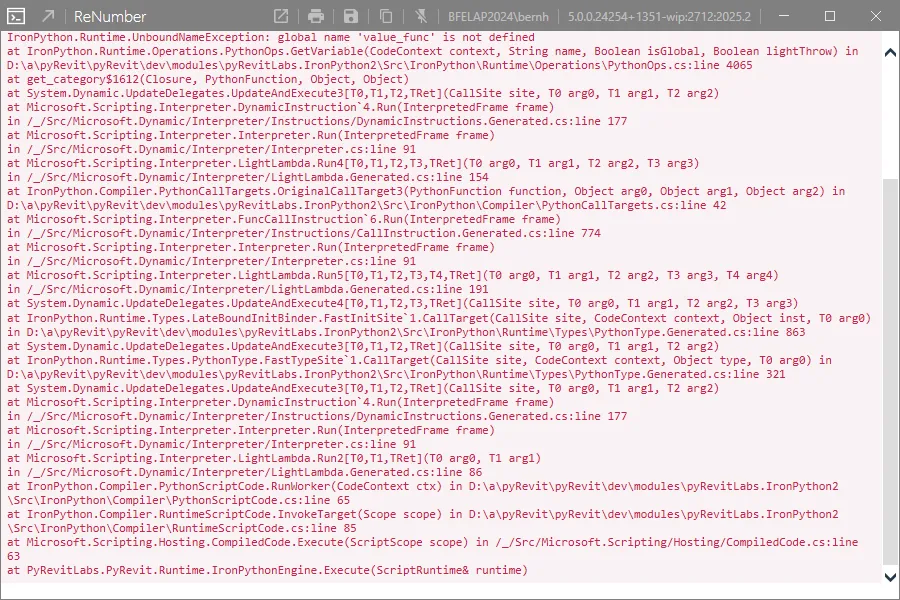
Task: Click the LateBoundInitBinder.FastInitSite trace line
Action: coord(439,319)
